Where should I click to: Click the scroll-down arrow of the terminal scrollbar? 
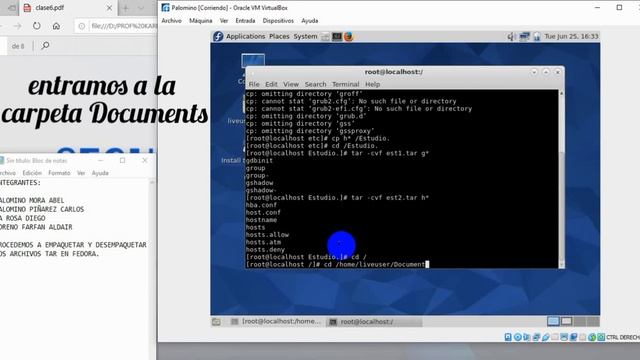pyautogui.click(x=562, y=265)
